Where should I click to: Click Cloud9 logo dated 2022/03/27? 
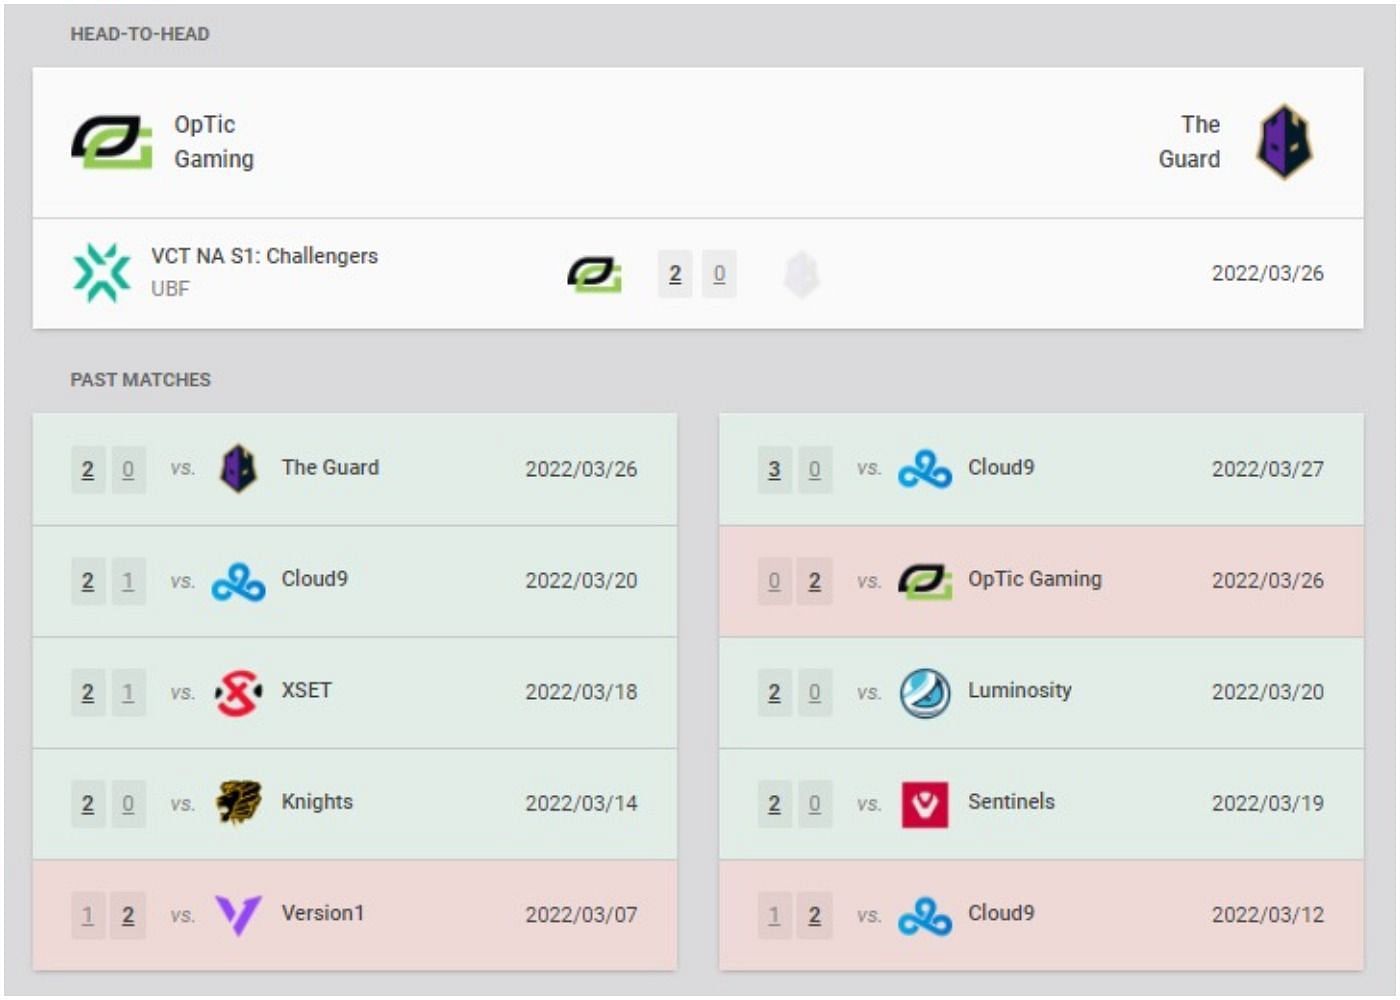pos(925,469)
